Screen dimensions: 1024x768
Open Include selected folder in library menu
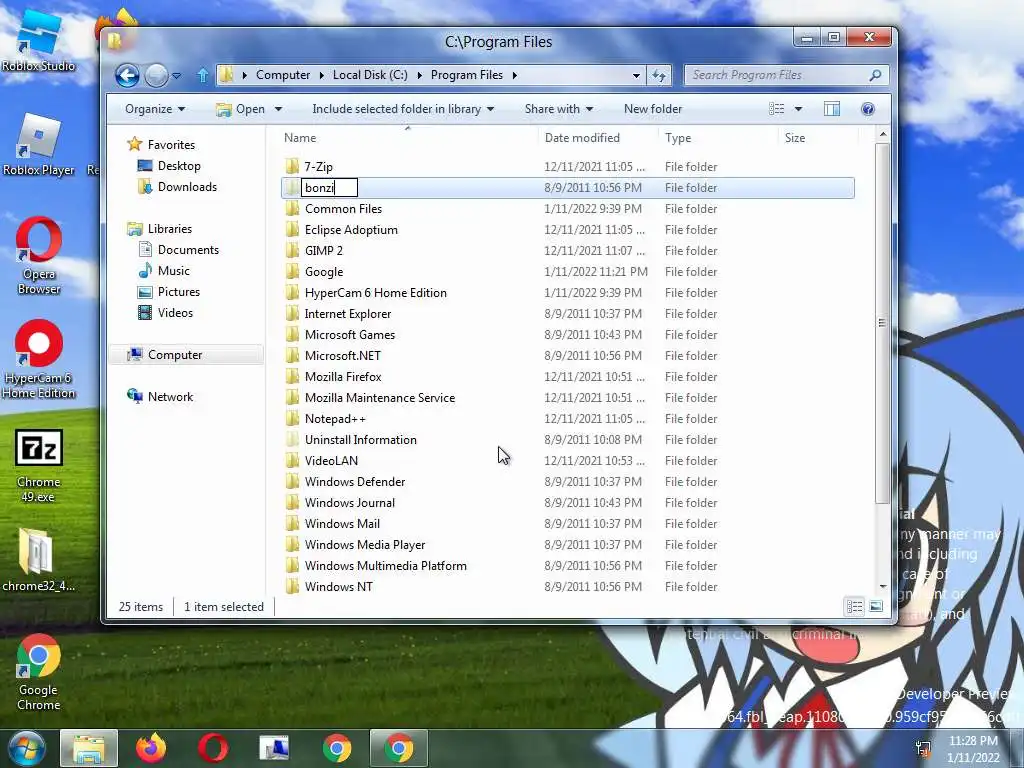(x=402, y=109)
